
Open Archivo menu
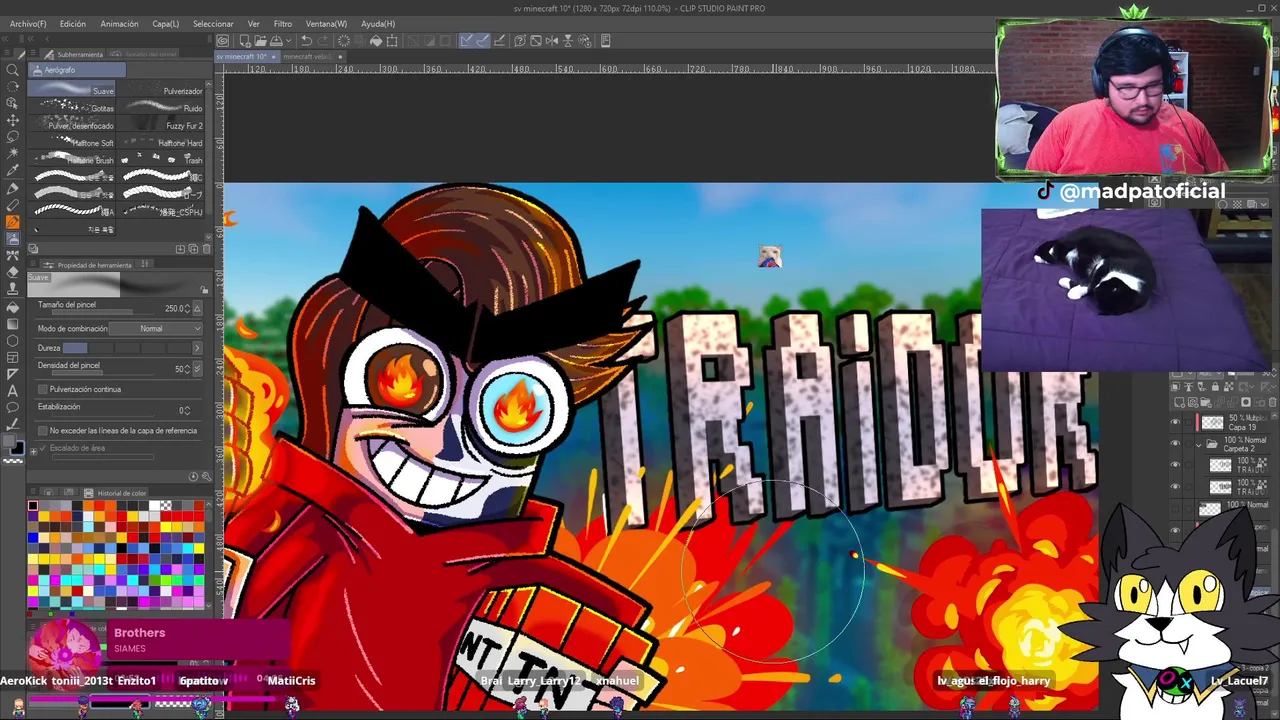tap(28, 24)
